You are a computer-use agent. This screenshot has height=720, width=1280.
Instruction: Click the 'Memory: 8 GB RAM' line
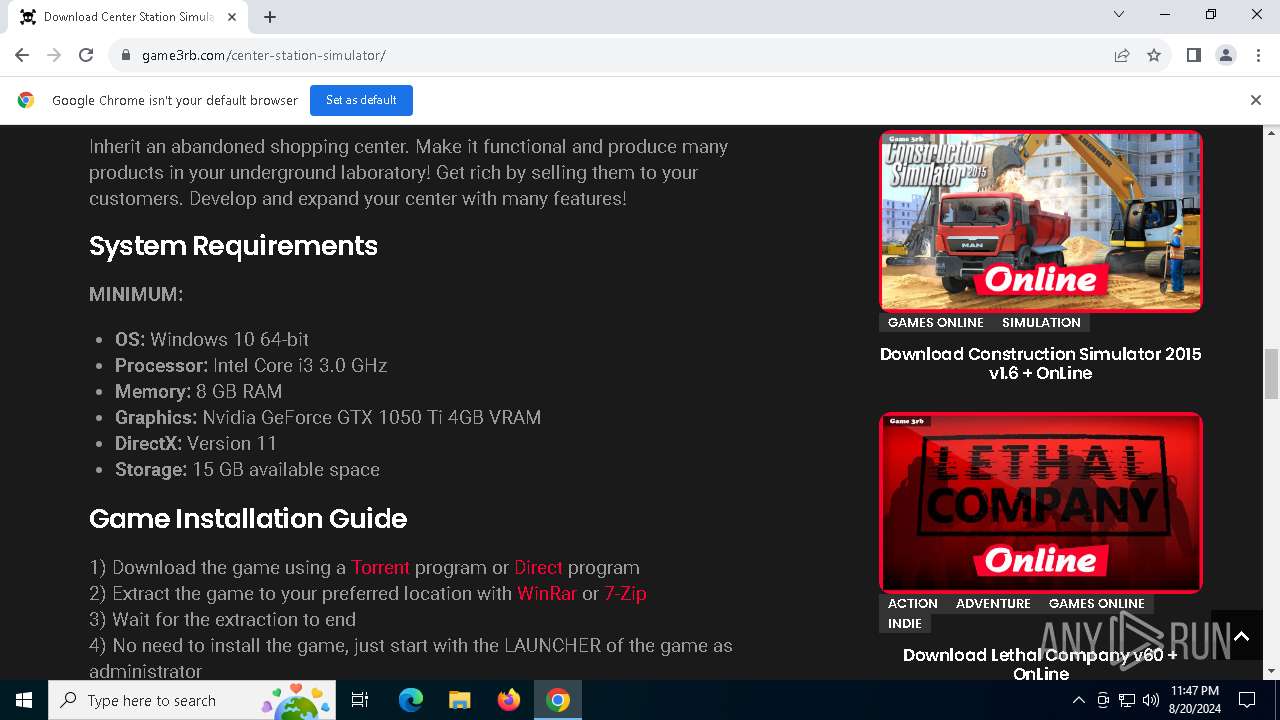(198, 391)
